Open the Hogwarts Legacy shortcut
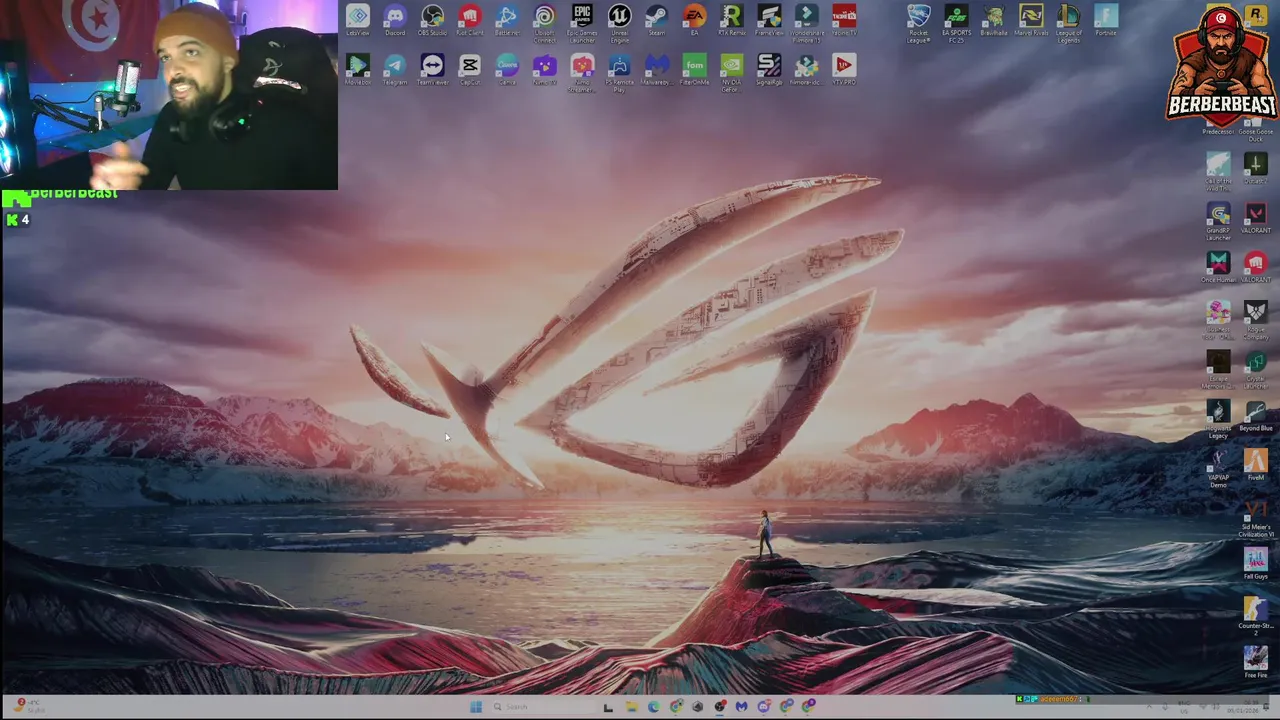 [1218, 417]
